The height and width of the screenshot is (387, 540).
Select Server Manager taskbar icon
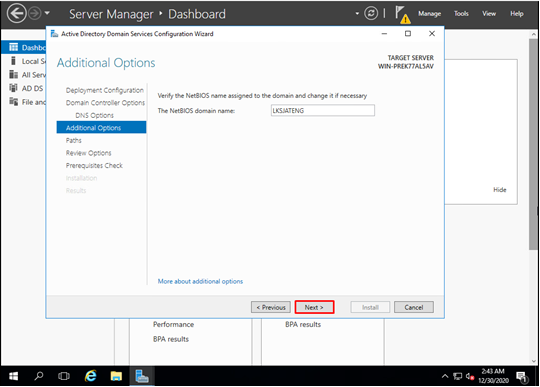[x=142, y=376]
